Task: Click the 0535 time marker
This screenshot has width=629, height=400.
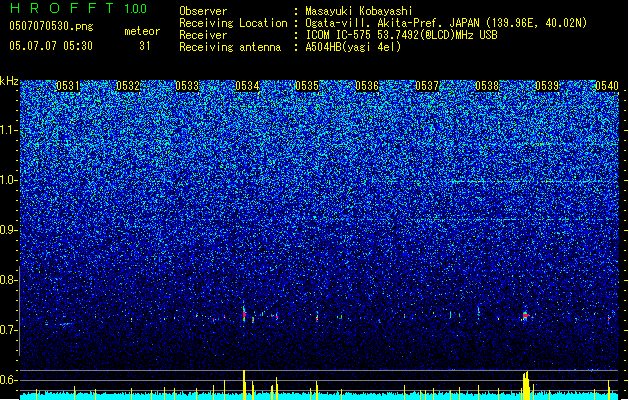Action: coord(307,86)
